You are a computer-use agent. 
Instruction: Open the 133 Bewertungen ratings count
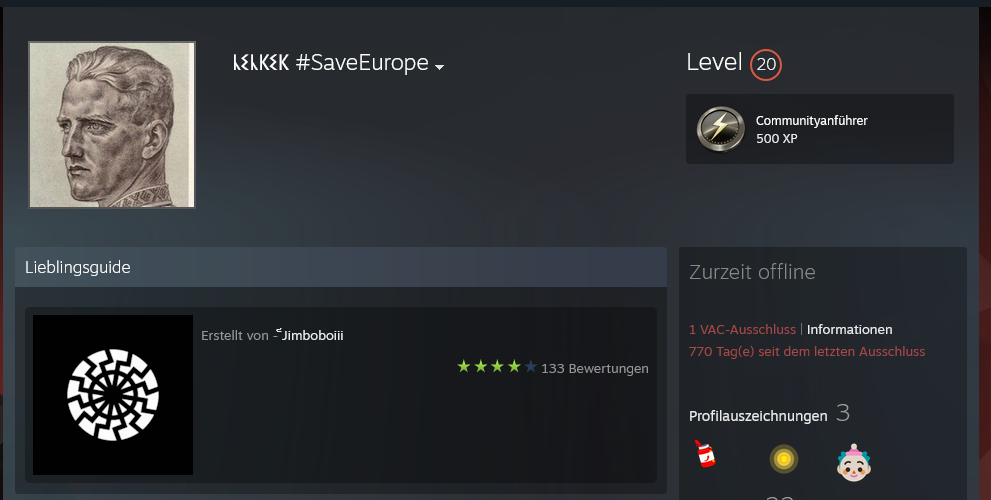tap(595, 369)
